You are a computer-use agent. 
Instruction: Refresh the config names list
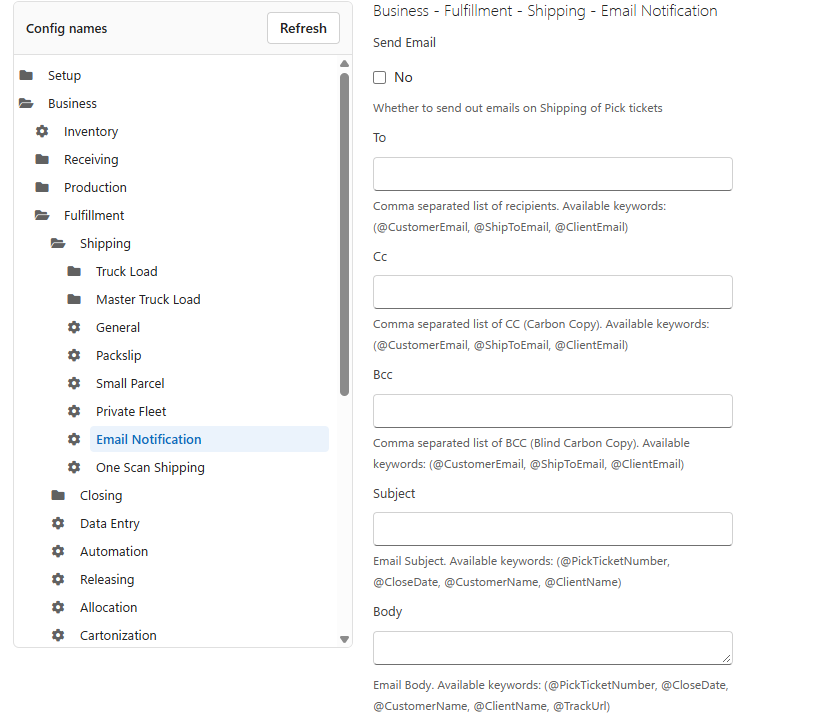[303, 28]
